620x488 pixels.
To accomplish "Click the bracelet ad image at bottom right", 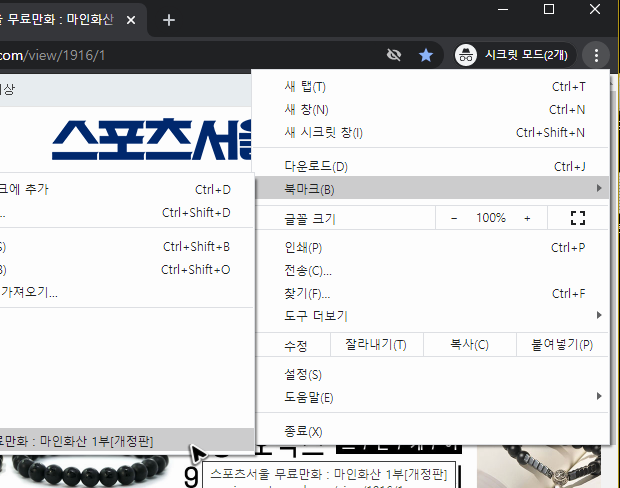I will pyautogui.click(x=539, y=467).
